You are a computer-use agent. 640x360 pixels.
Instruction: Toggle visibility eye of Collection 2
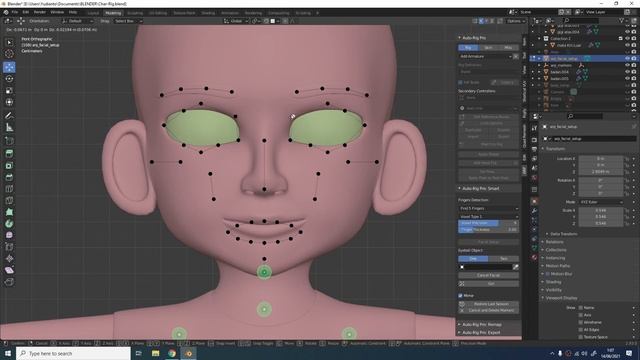tap(627, 38)
